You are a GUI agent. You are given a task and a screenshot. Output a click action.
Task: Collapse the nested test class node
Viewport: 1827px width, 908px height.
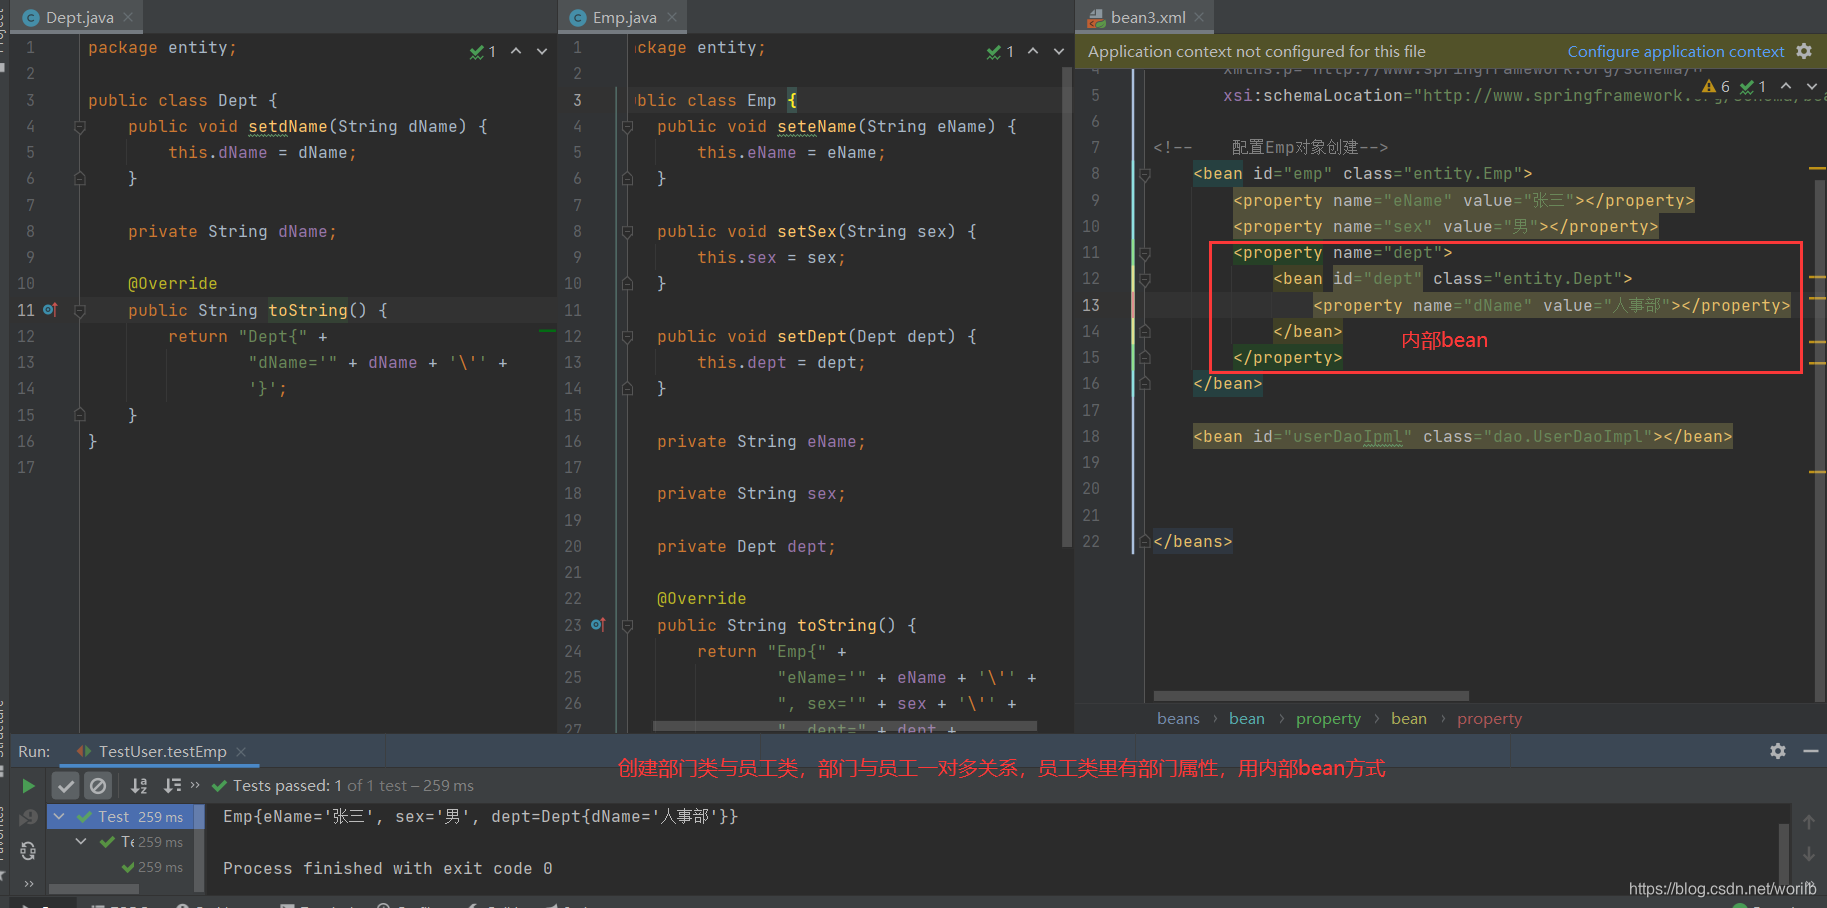pos(81,842)
